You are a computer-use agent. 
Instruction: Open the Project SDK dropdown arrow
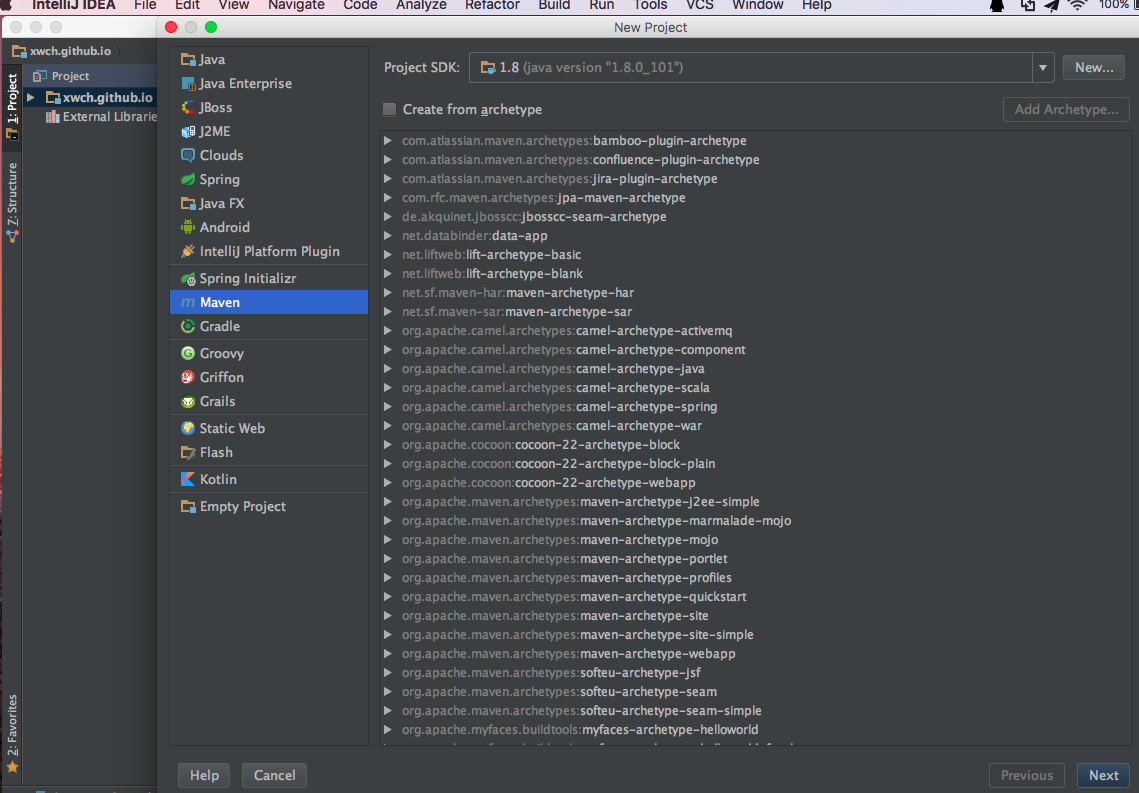[1042, 68]
